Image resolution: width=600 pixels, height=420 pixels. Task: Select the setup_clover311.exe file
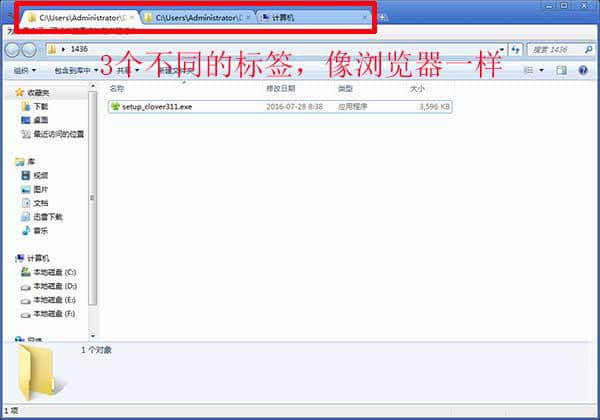click(280, 107)
